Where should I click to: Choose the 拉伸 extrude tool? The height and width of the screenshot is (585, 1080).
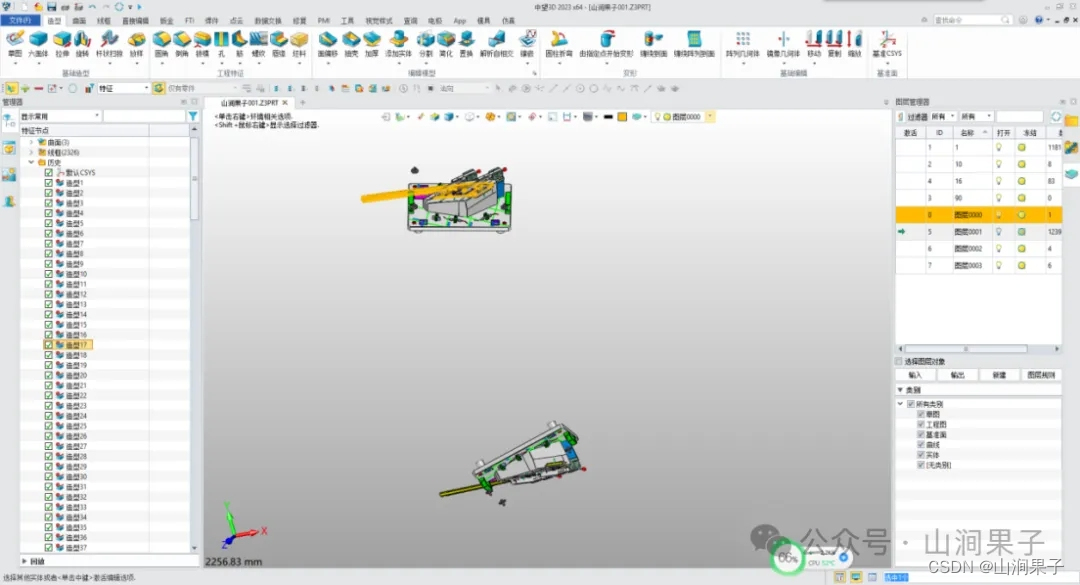(x=62, y=43)
